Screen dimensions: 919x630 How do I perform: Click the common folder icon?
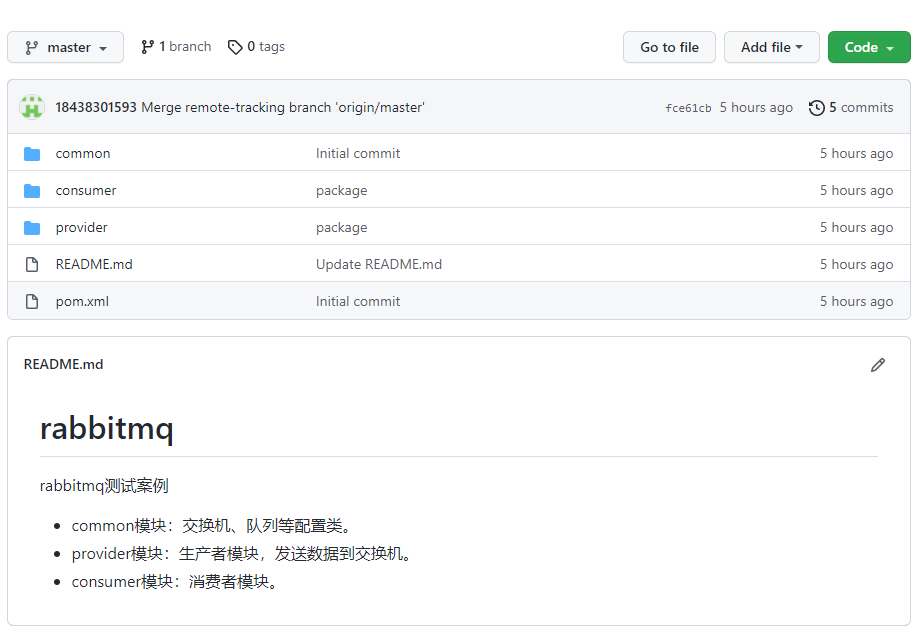32,154
